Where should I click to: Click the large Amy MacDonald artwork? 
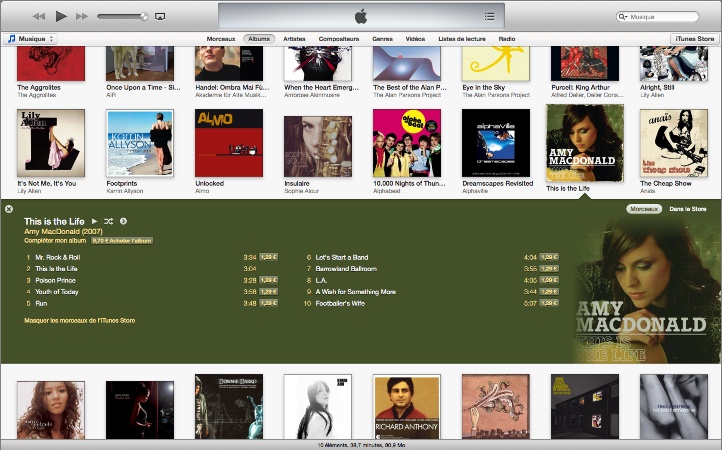coord(647,289)
